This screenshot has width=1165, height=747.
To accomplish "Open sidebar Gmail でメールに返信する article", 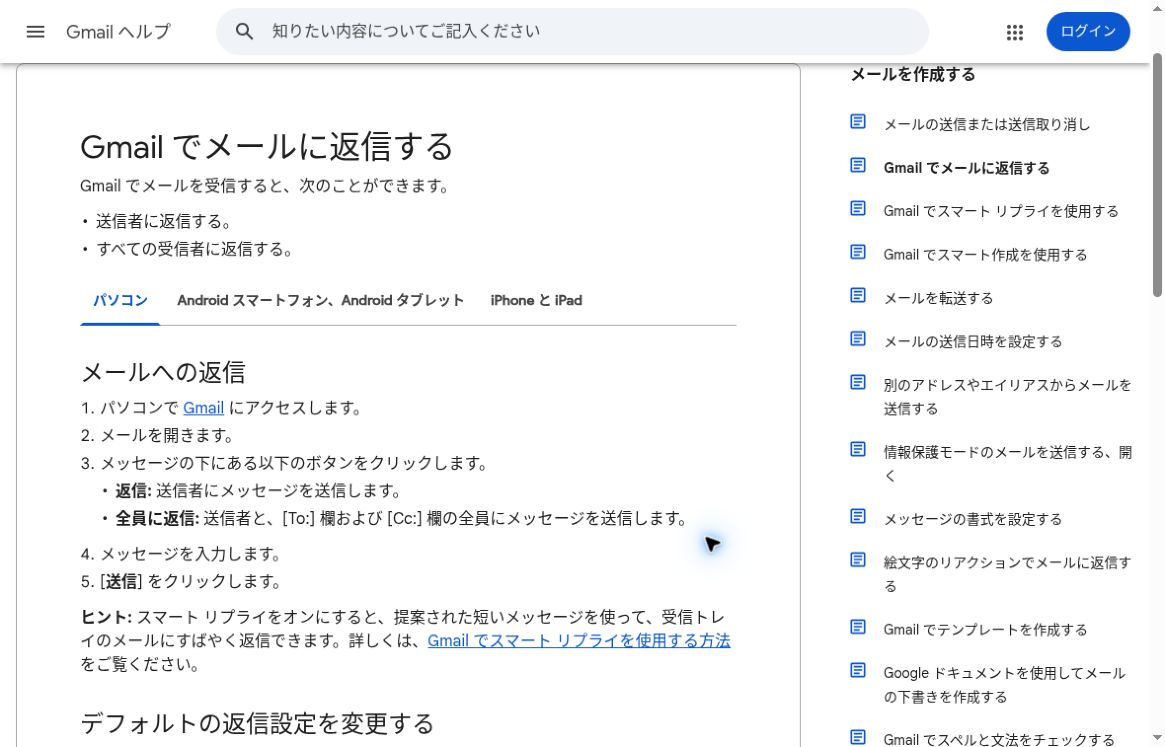I will pos(967,168).
